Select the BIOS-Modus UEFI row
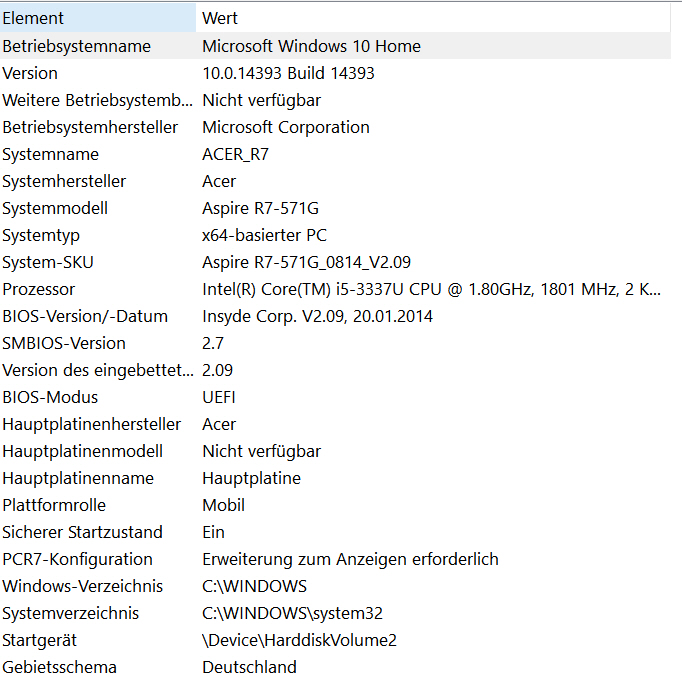Image resolution: width=682 pixels, height=678 pixels. pyautogui.click(x=335, y=396)
